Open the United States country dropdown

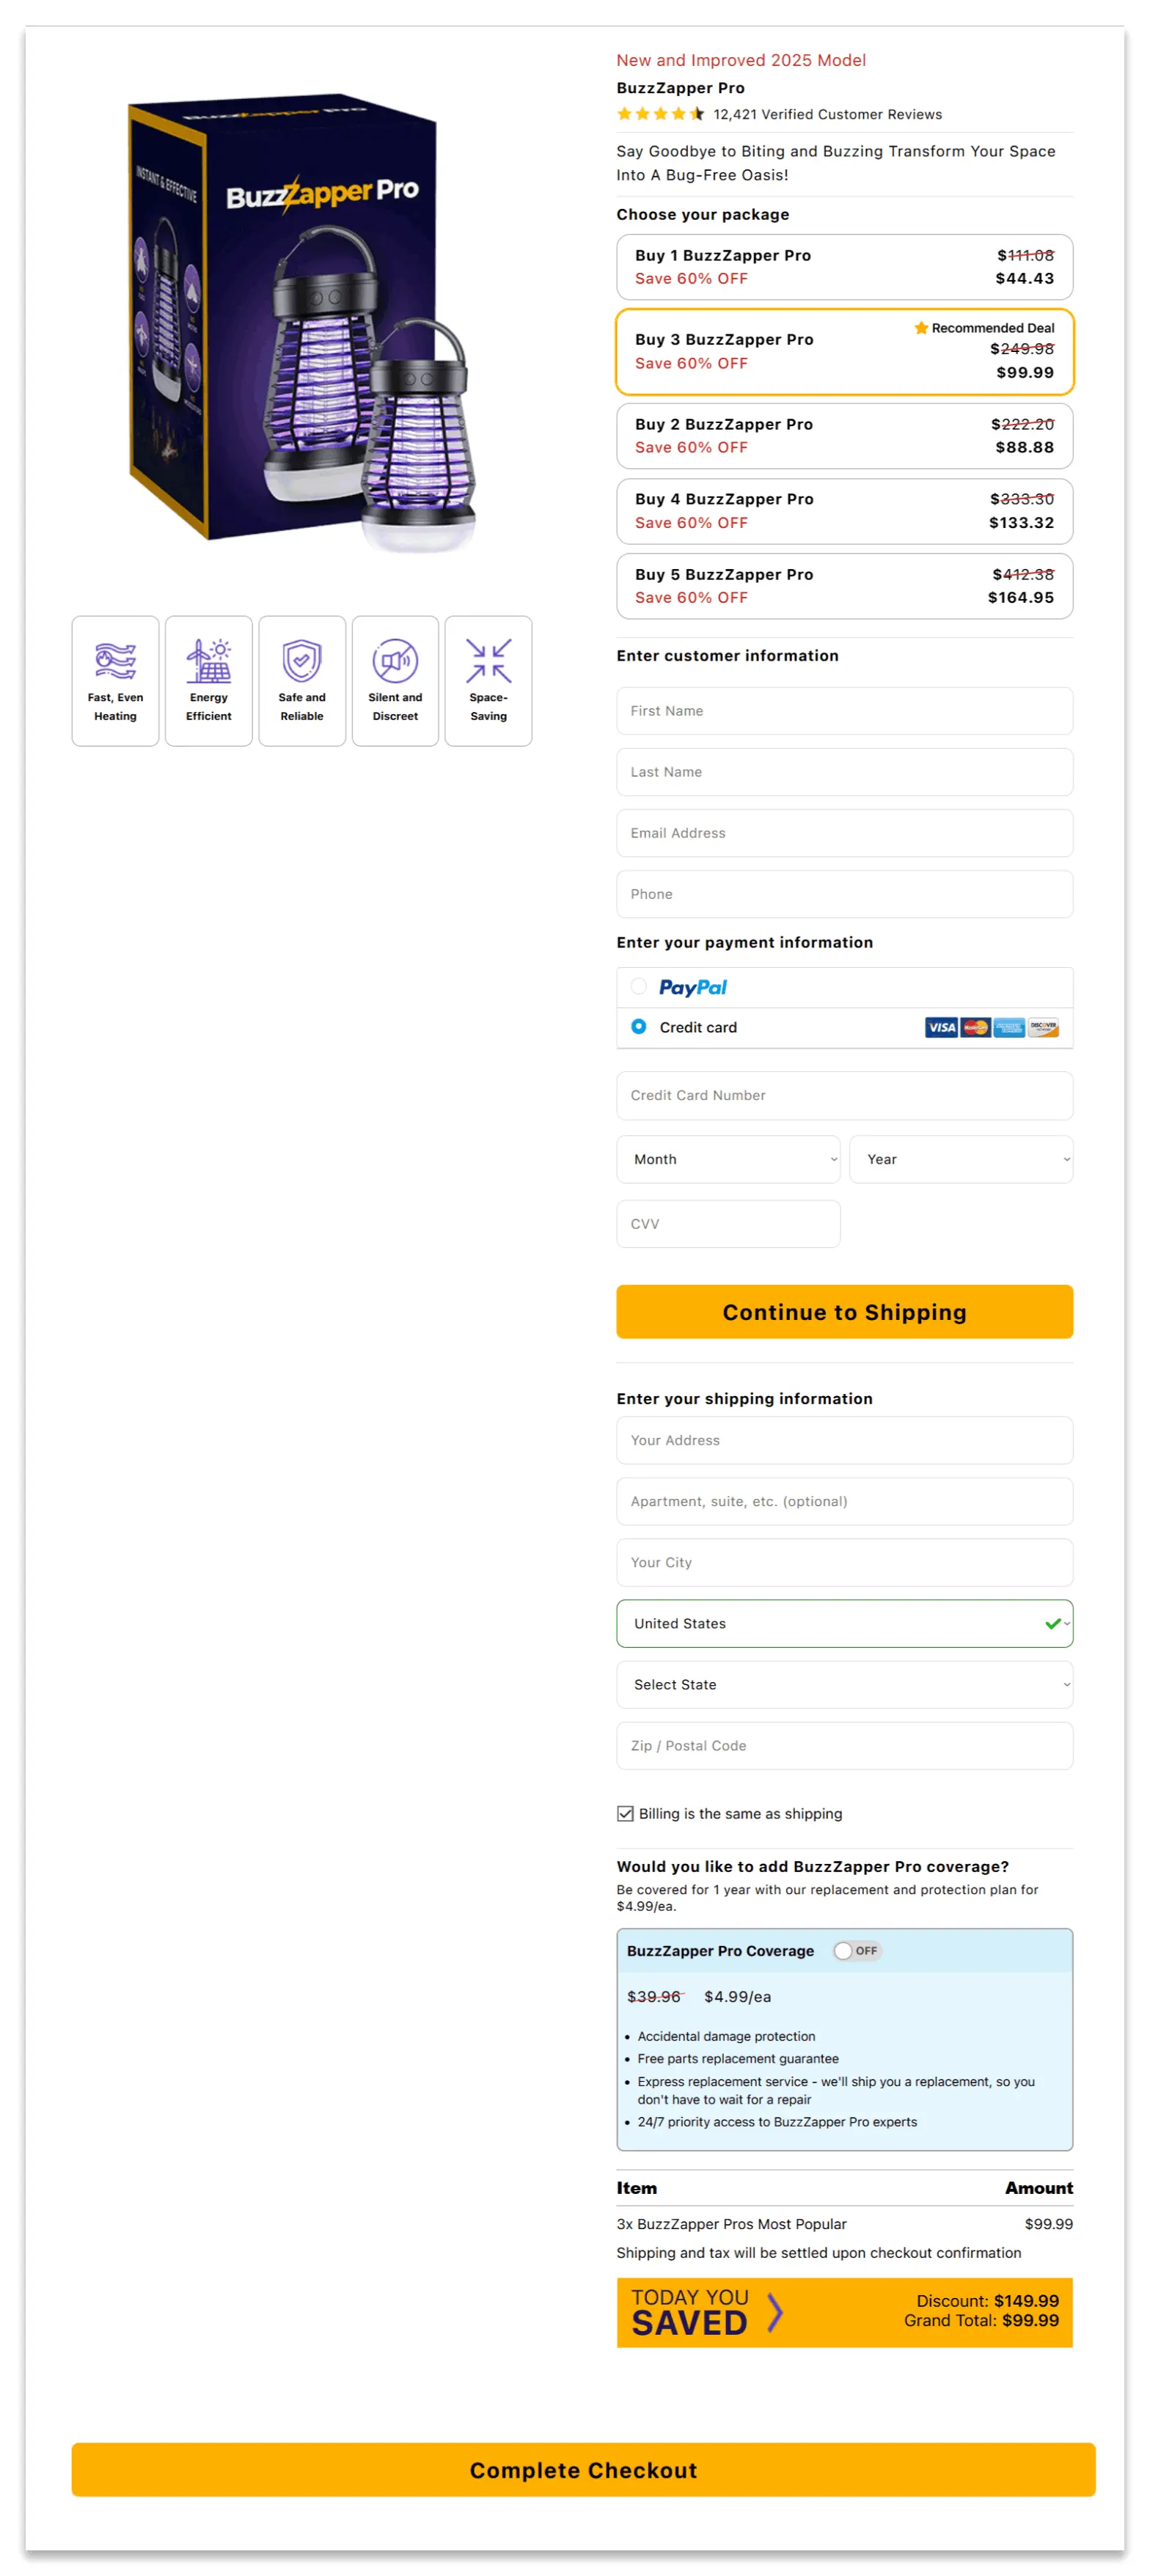[x=844, y=1623]
